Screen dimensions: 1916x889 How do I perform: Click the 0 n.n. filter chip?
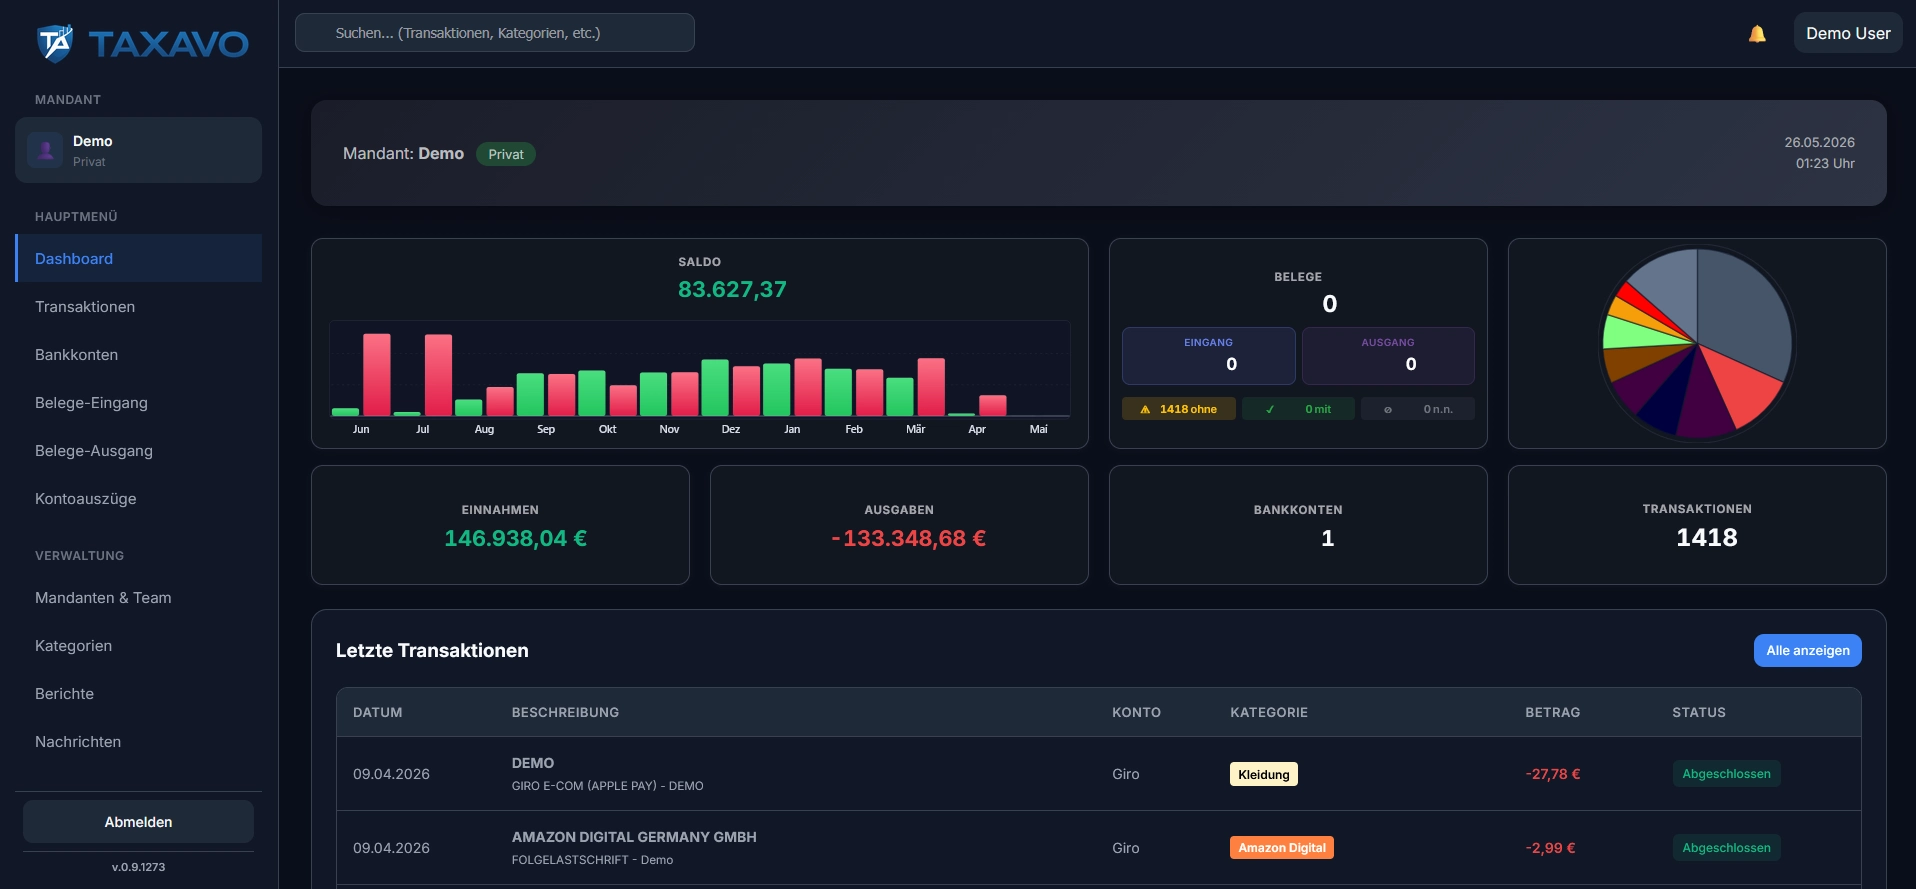[1418, 409]
